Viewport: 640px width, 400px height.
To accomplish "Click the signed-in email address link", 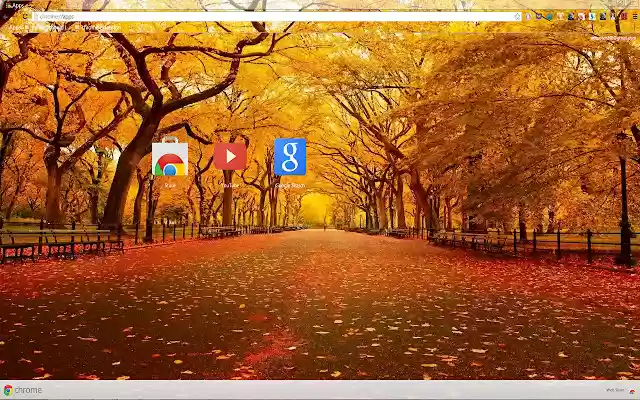I will 613,38.
